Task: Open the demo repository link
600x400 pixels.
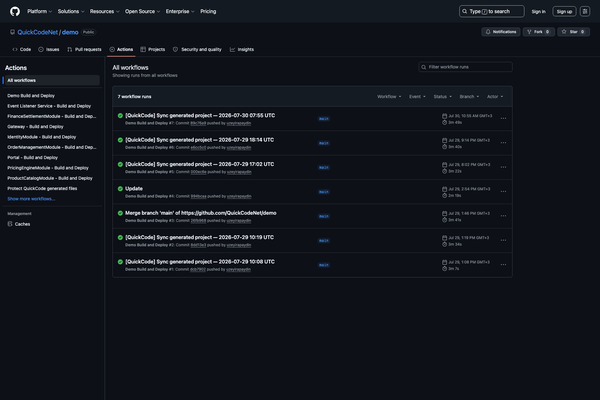Action: tap(70, 32)
